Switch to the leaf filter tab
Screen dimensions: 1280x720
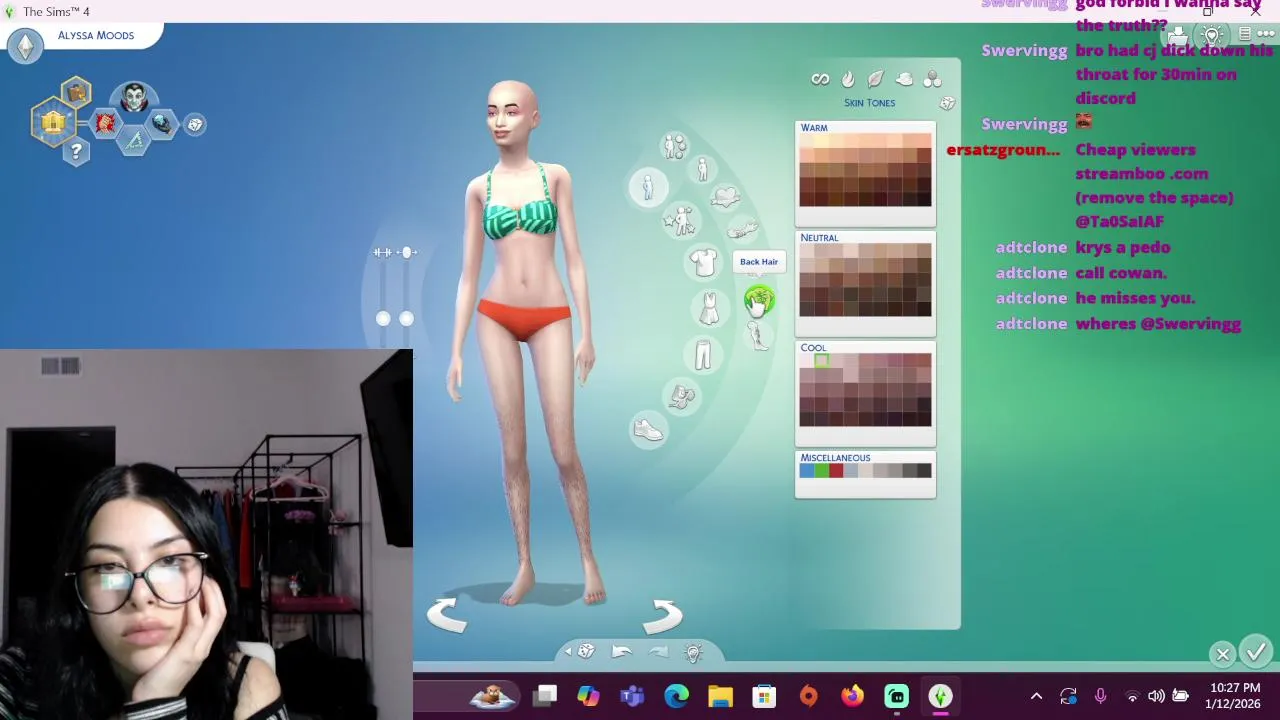click(876, 79)
